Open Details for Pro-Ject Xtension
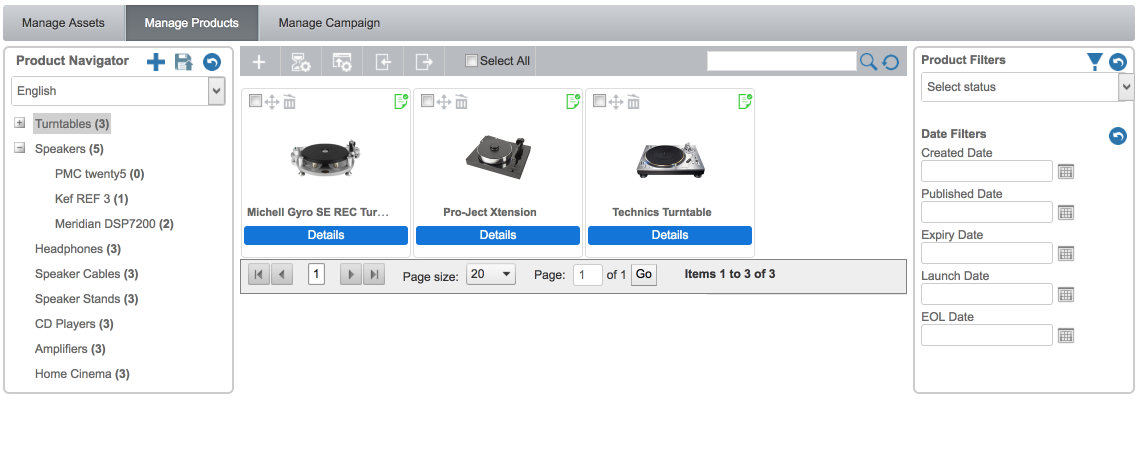 [x=497, y=235]
